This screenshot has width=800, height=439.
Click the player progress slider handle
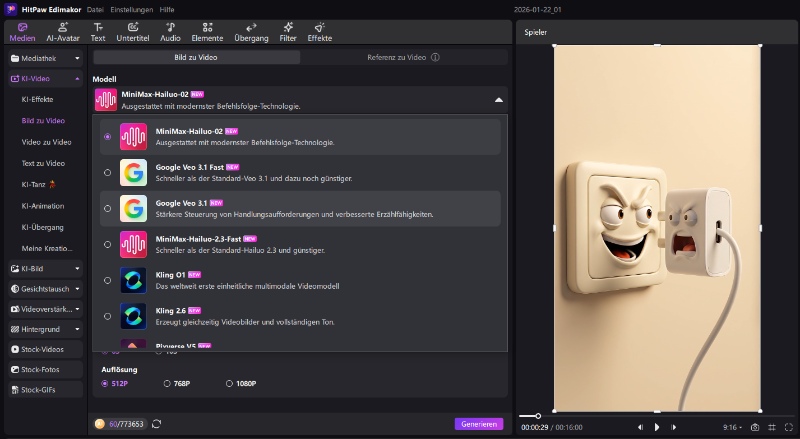pos(538,416)
